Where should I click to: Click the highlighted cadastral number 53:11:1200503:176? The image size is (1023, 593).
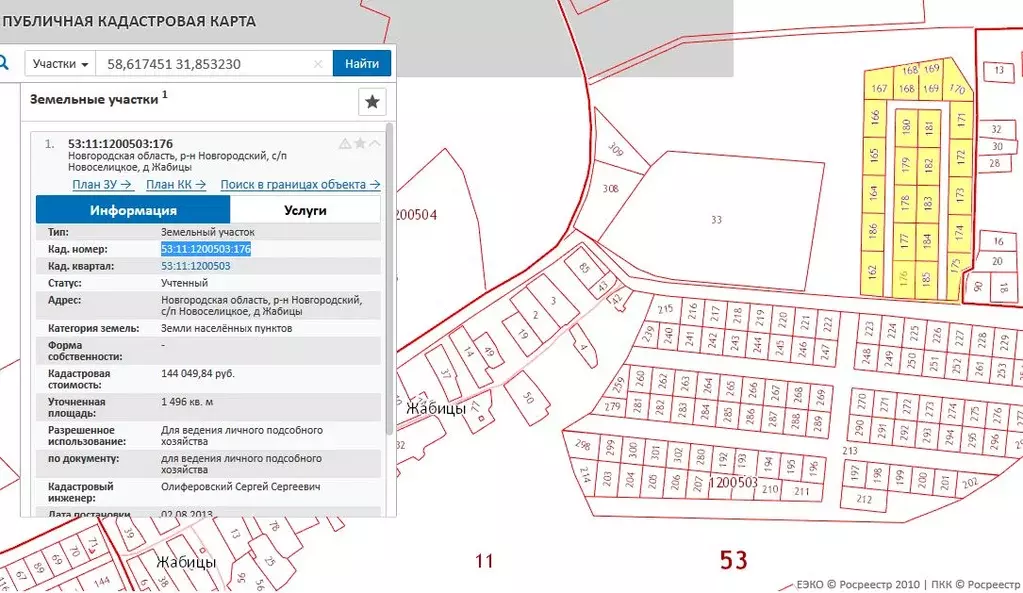205,249
